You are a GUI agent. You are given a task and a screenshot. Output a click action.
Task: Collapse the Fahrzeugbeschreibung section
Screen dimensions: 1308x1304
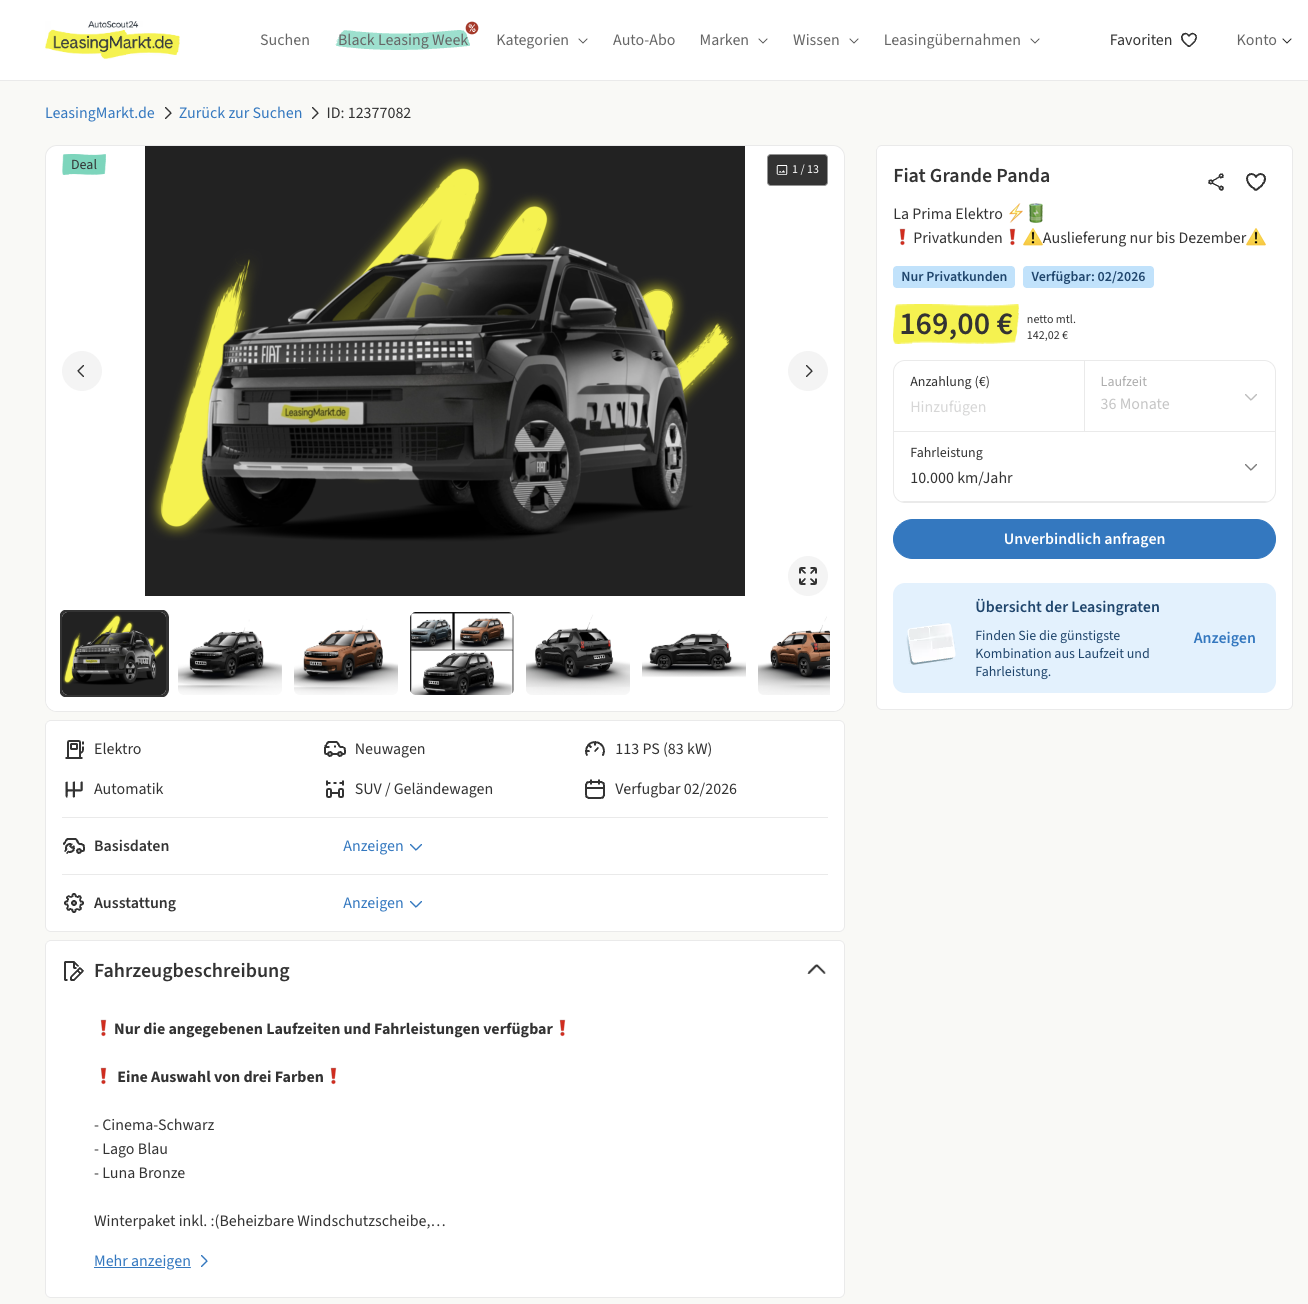point(816,970)
